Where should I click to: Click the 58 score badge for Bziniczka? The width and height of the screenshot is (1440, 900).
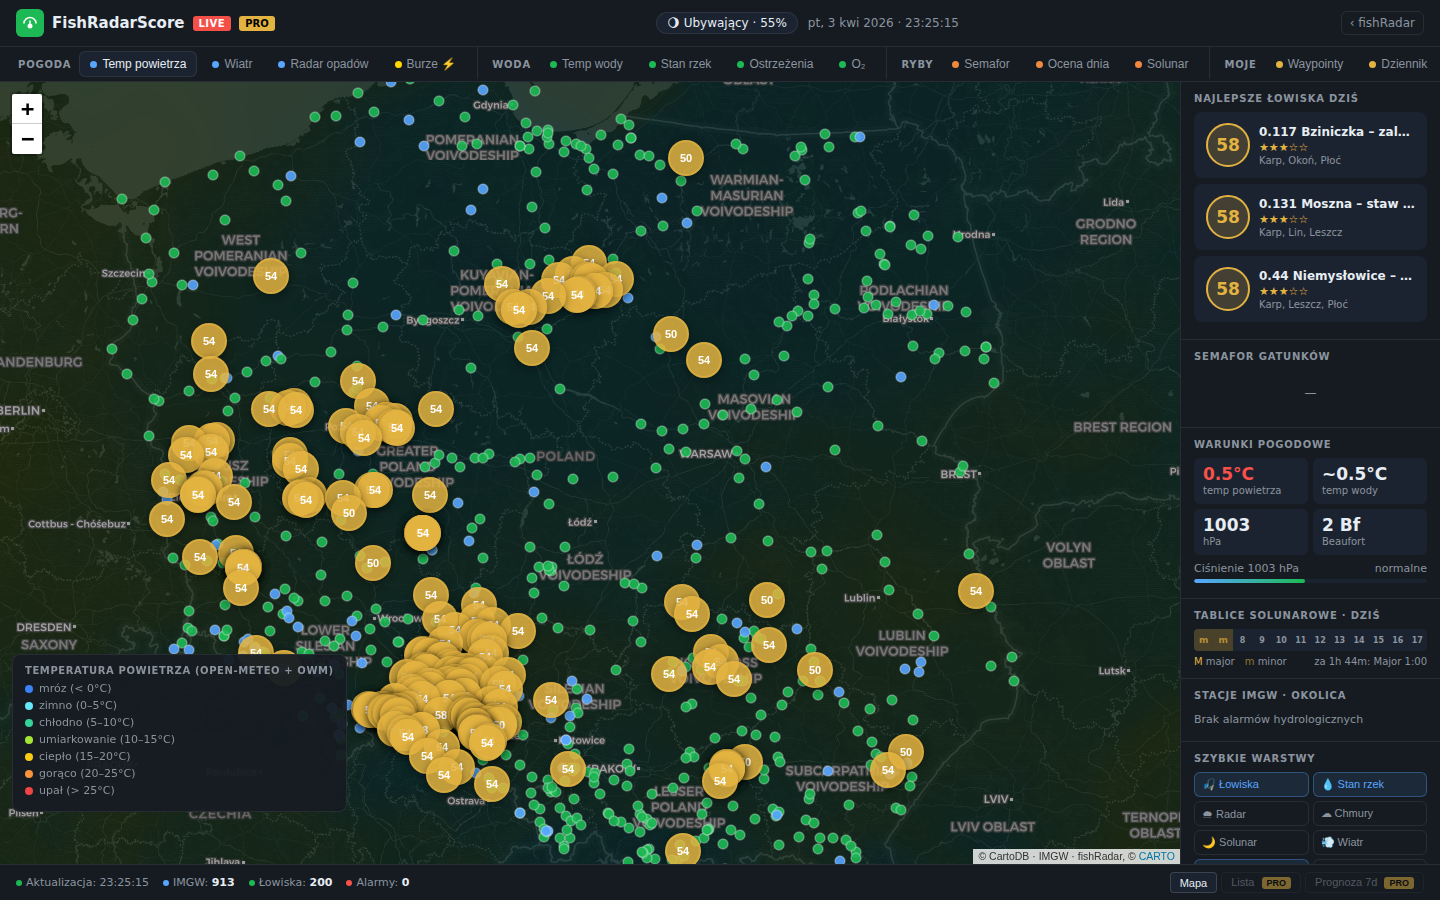click(x=1228, y=145)
